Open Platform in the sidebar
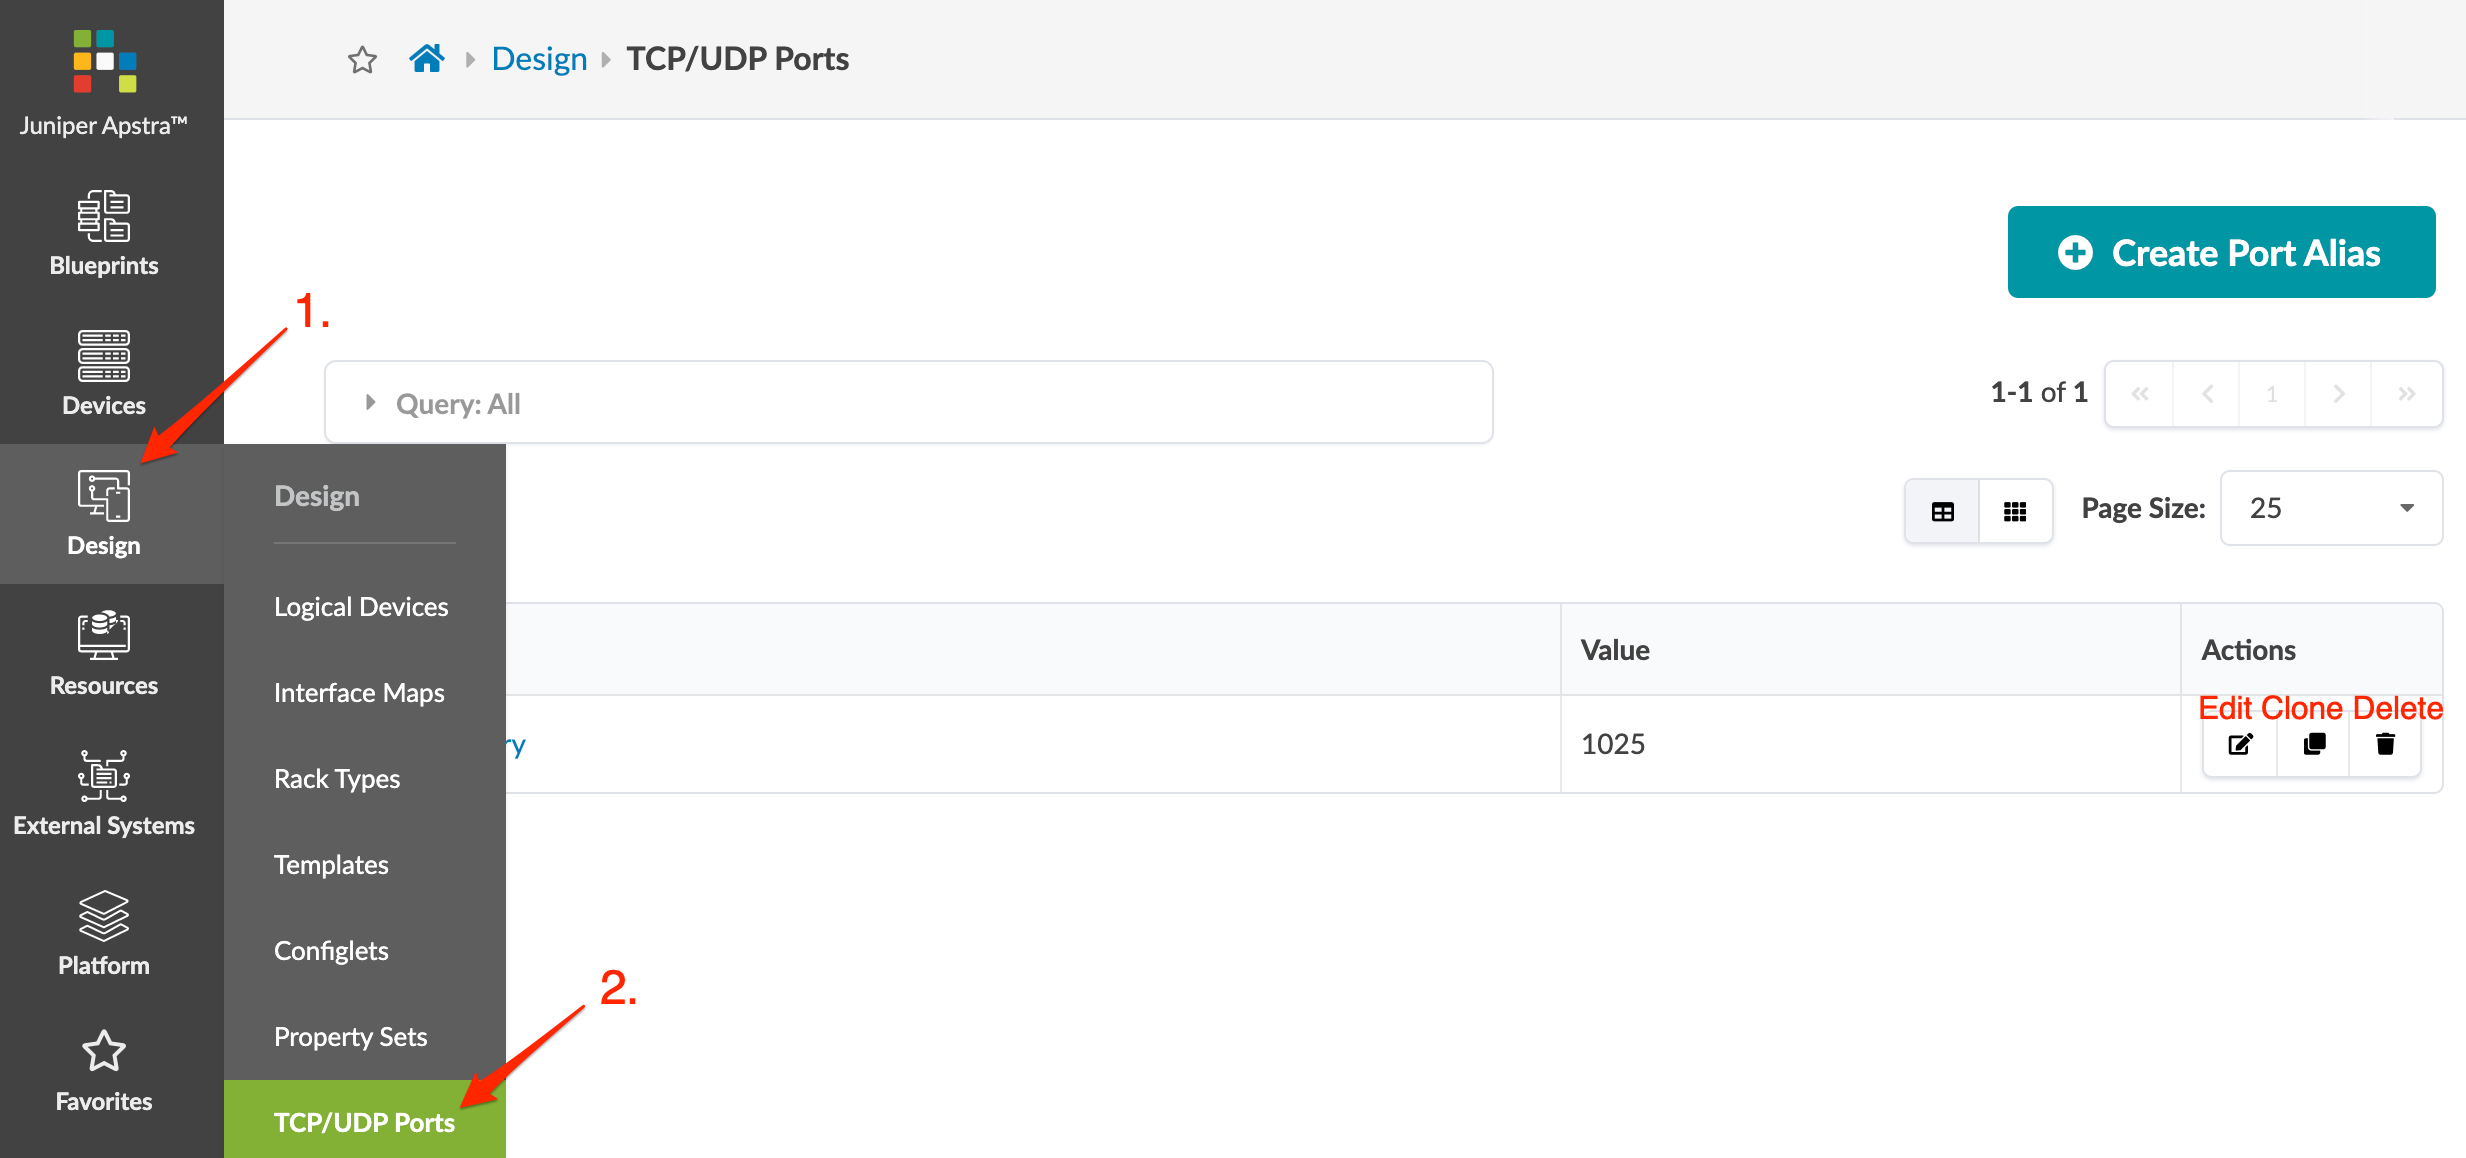The width and height of the screenshot is (2466, 1158). [x=104, y=934]
